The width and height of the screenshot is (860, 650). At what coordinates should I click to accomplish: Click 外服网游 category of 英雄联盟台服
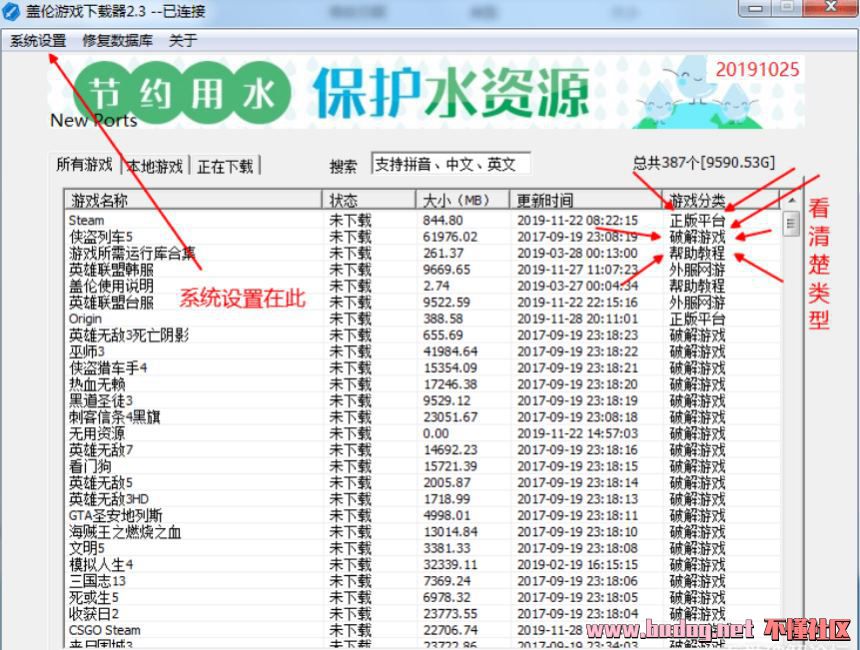click(697, 303)
